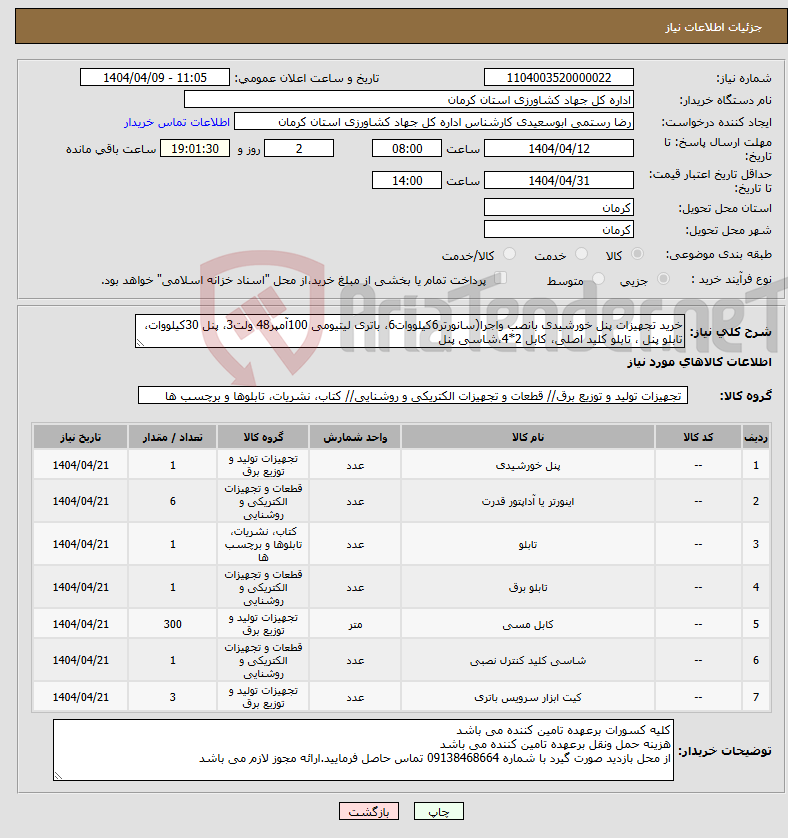Viewport: 788px width, 838px height.
Task: Click the general description text area
Action: 410,331
